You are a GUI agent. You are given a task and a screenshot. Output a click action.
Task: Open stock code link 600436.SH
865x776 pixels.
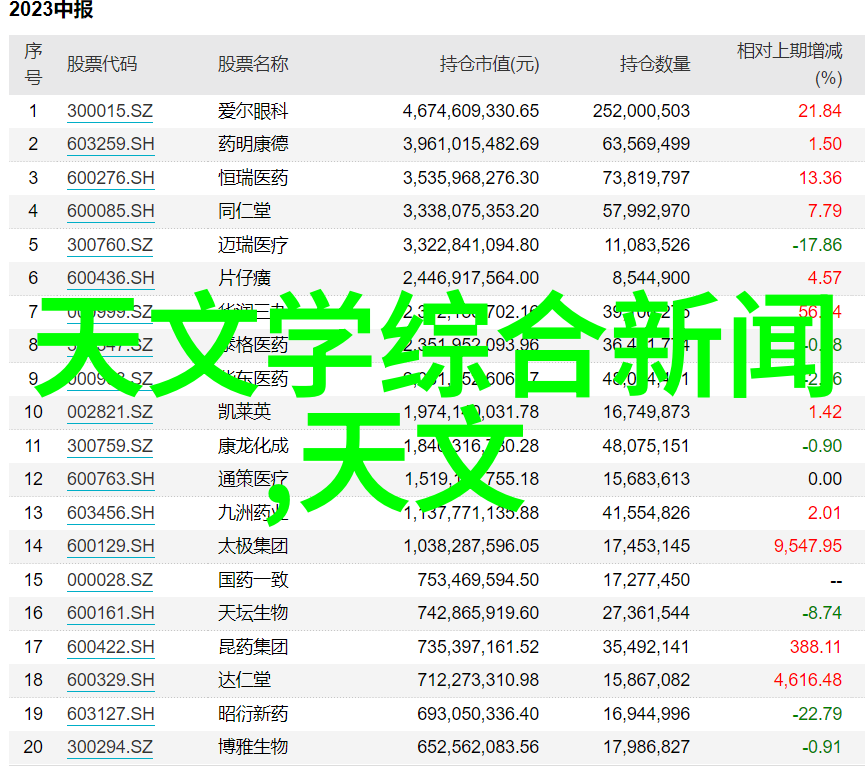(110, 278)
